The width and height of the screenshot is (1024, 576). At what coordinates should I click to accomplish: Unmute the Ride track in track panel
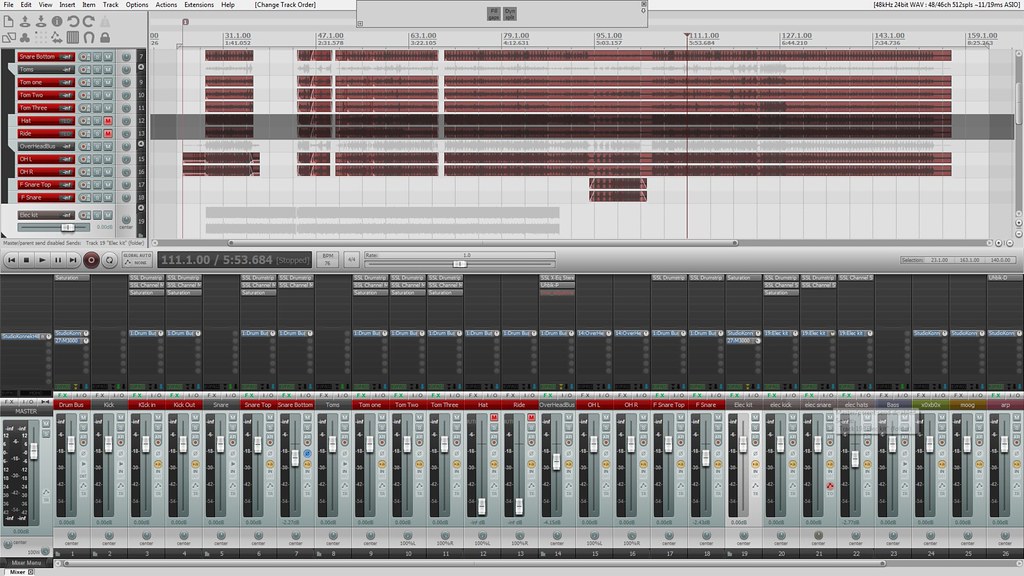pyautogui.click(x=107, y=133)
